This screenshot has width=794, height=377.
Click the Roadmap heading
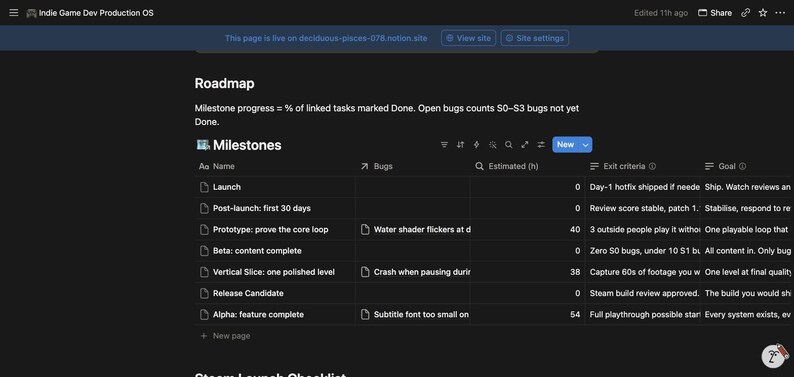[x=224, y=83]
